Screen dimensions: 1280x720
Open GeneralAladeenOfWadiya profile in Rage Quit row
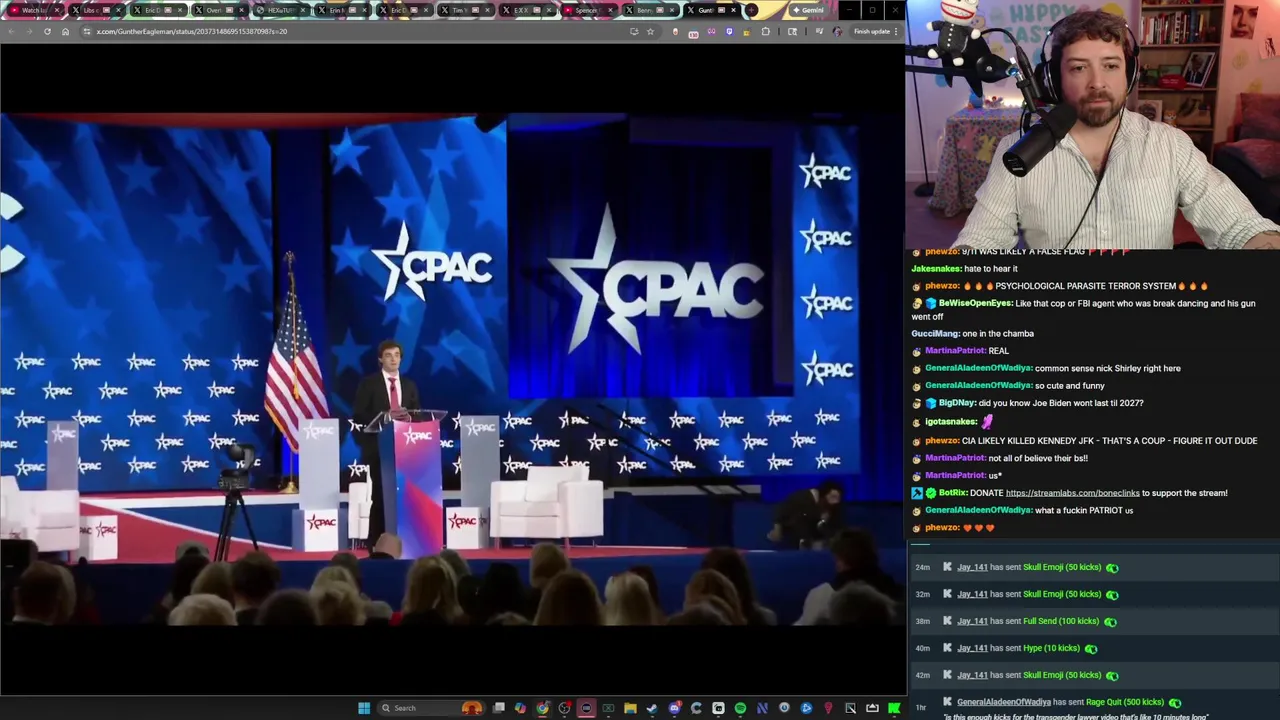click(1003, 702)
